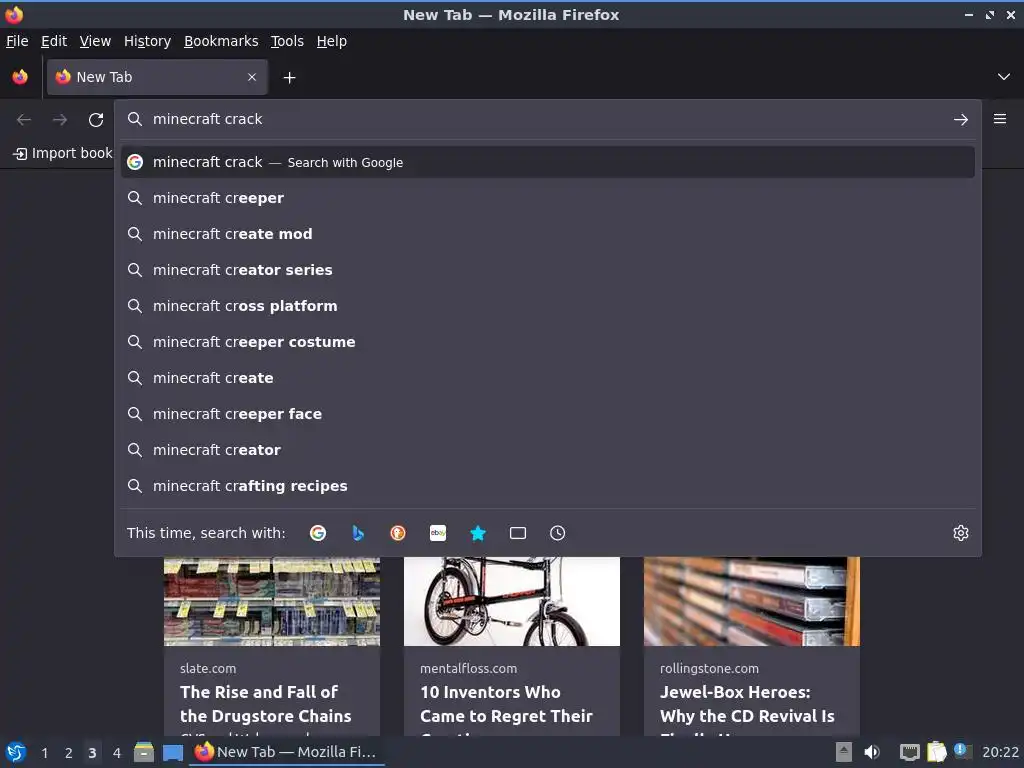Click the 20:22 clock
The width and height of the screenshot is (1024, 768).
(1000, 752)
